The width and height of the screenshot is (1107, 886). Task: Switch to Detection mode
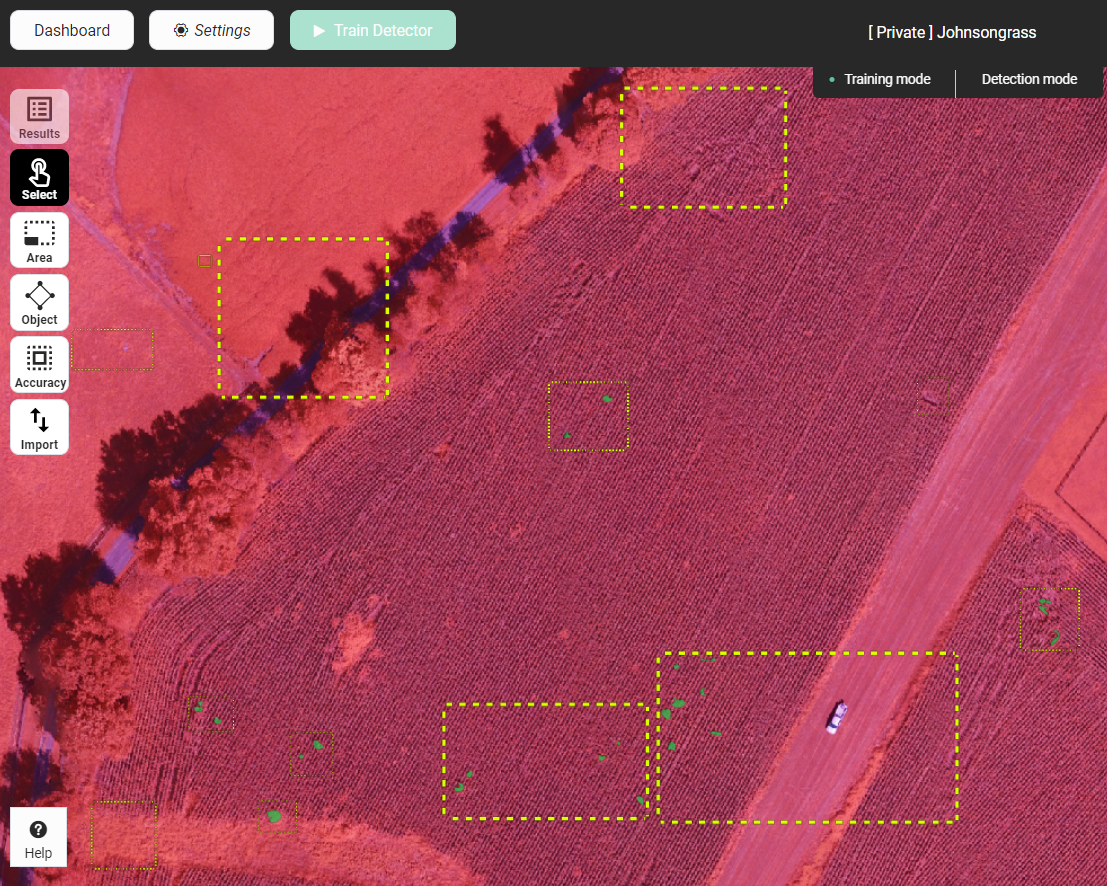pos(1029,80)
